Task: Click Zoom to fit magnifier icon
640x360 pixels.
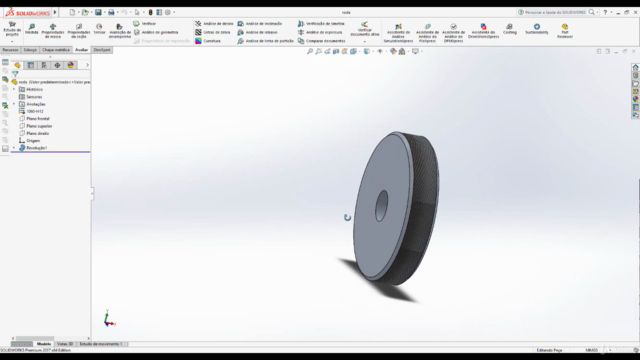Action: click(x=310, y=51)
